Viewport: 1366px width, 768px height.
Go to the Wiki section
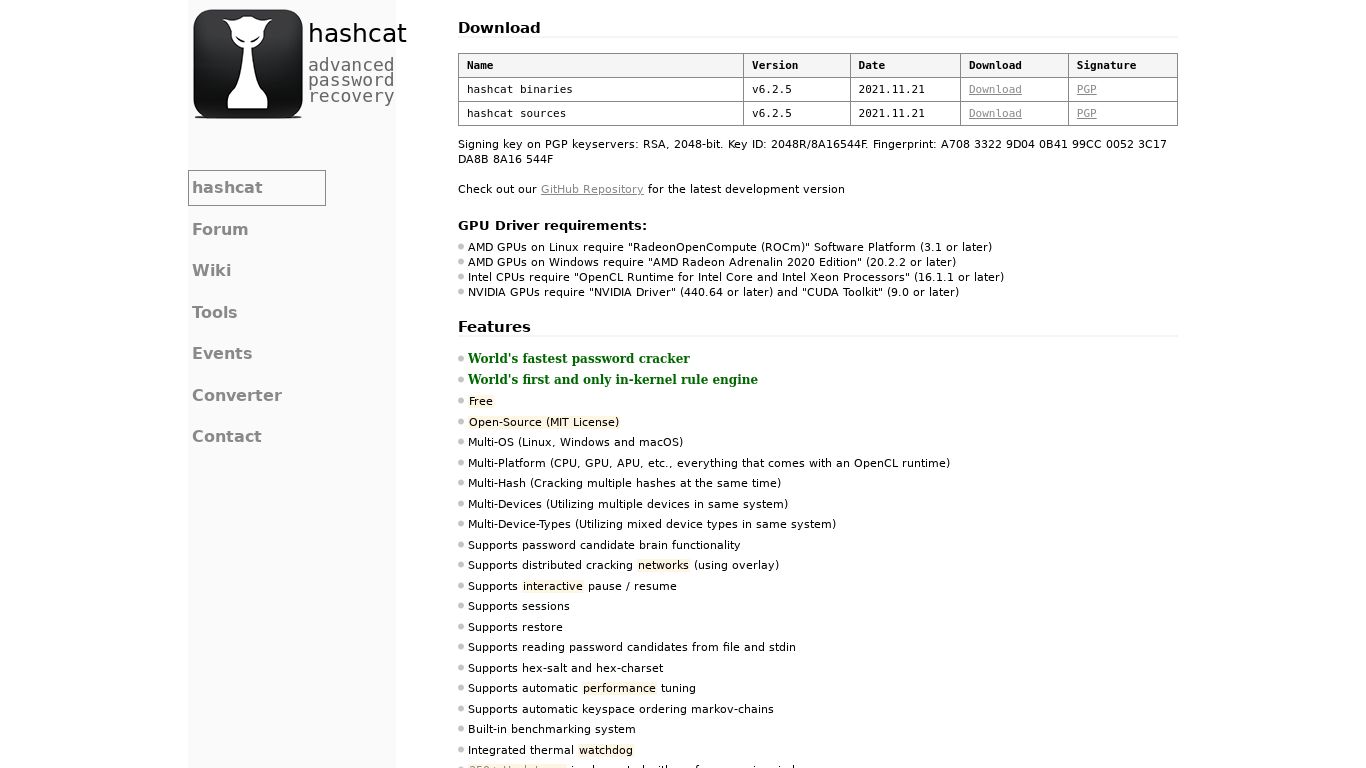(x=211, y=270)
